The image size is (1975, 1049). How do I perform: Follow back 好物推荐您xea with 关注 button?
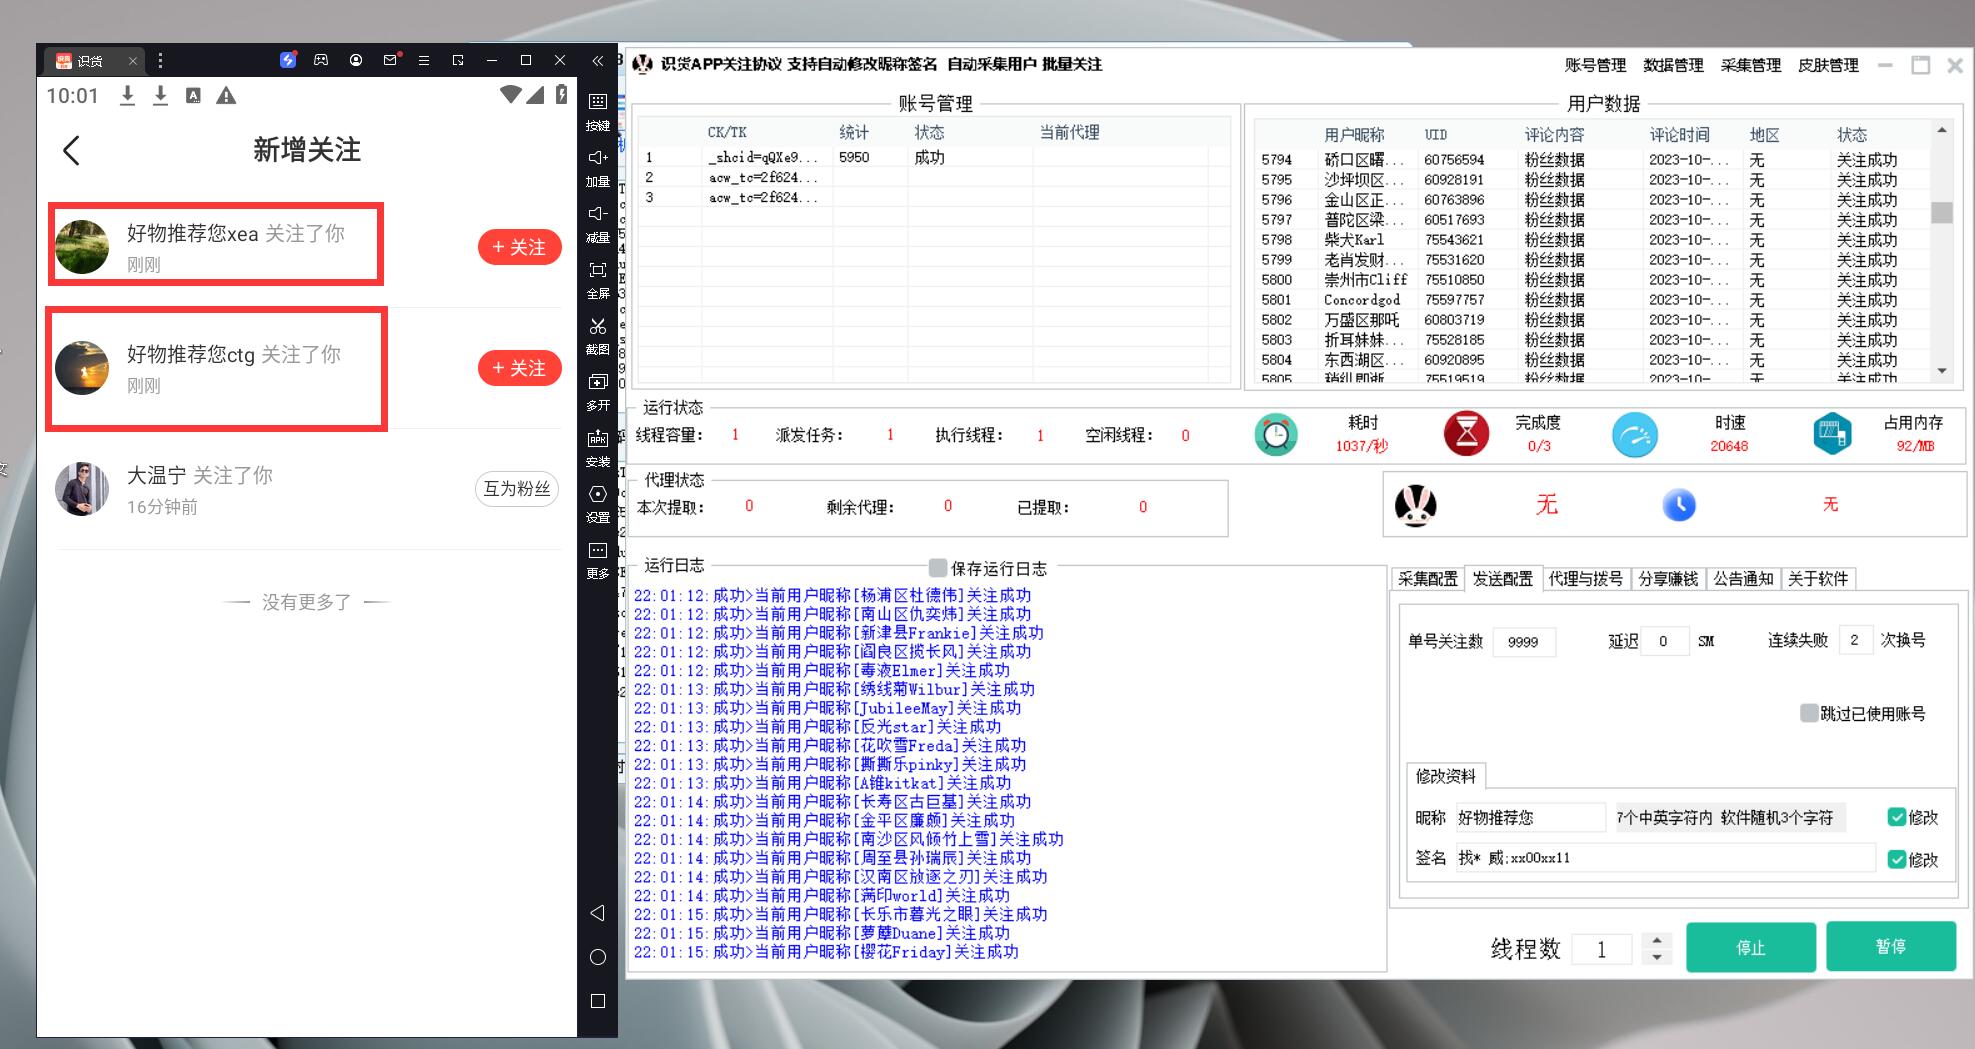(519, 247)
